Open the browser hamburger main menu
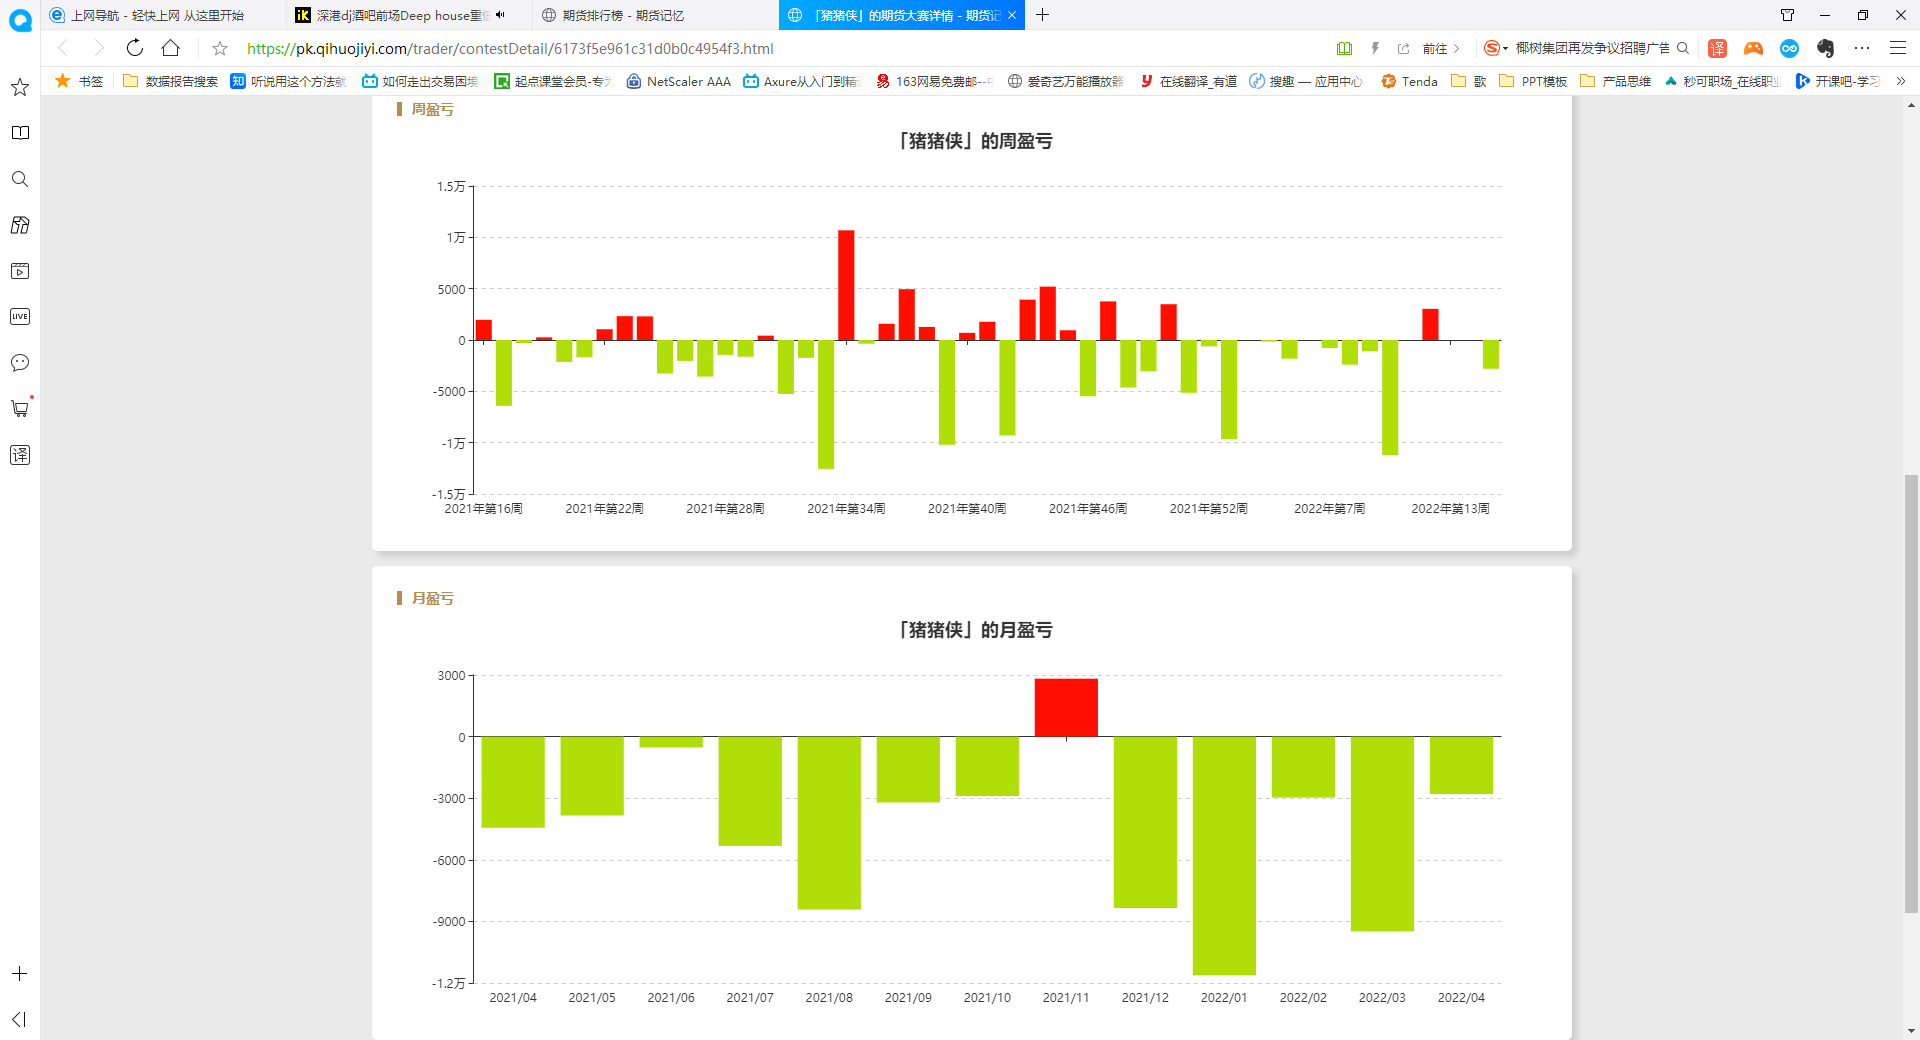Screen dimensions: 1920x1040 pyautogui.click(x=1898, y=48)
